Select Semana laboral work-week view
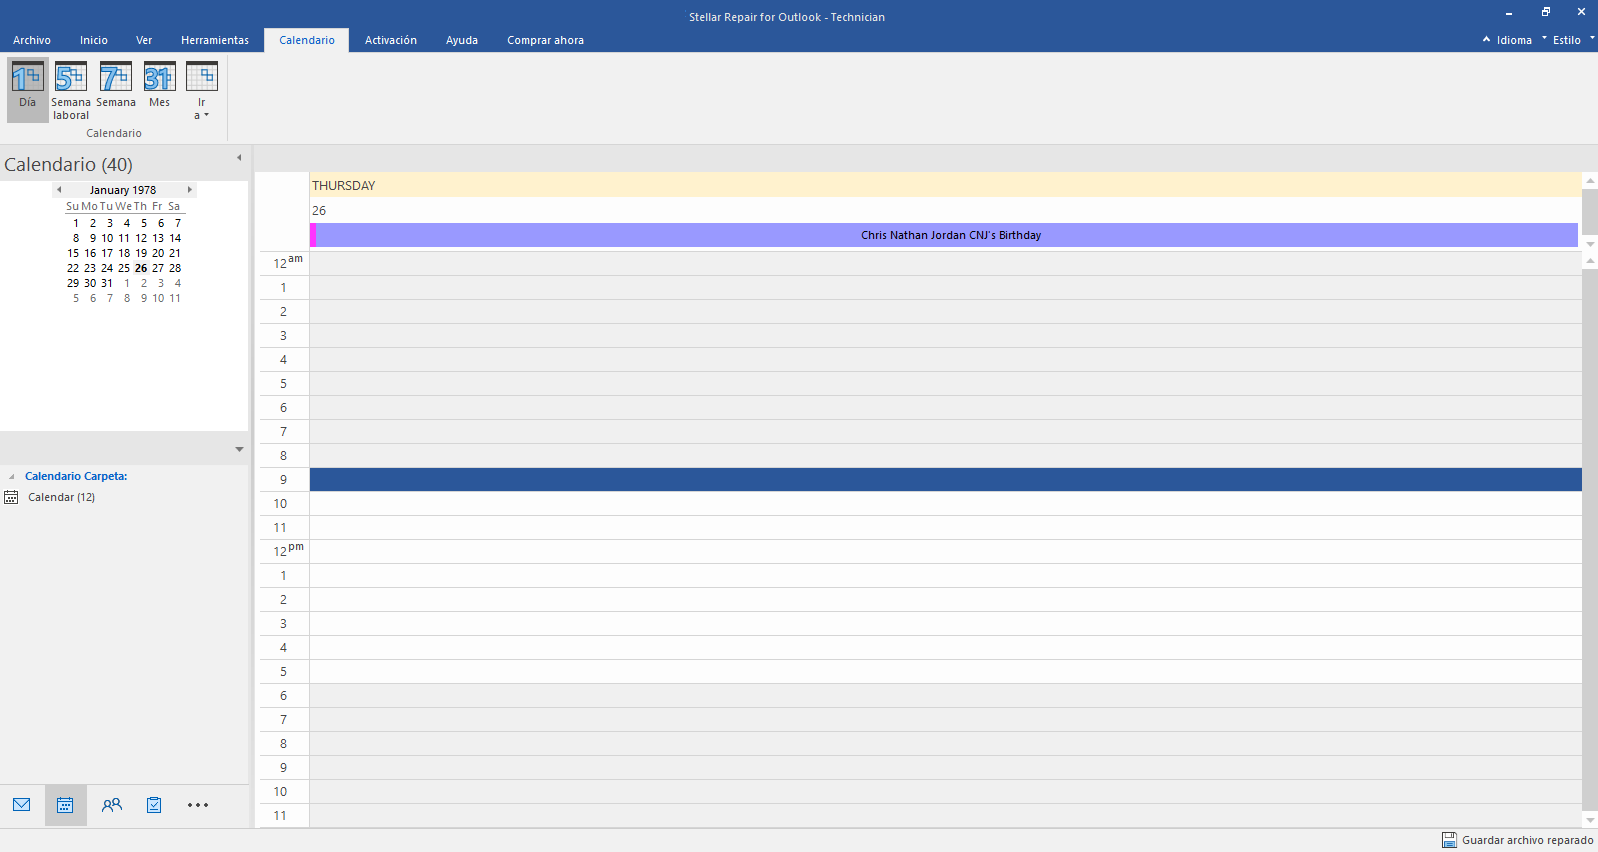 pos(71,90)
